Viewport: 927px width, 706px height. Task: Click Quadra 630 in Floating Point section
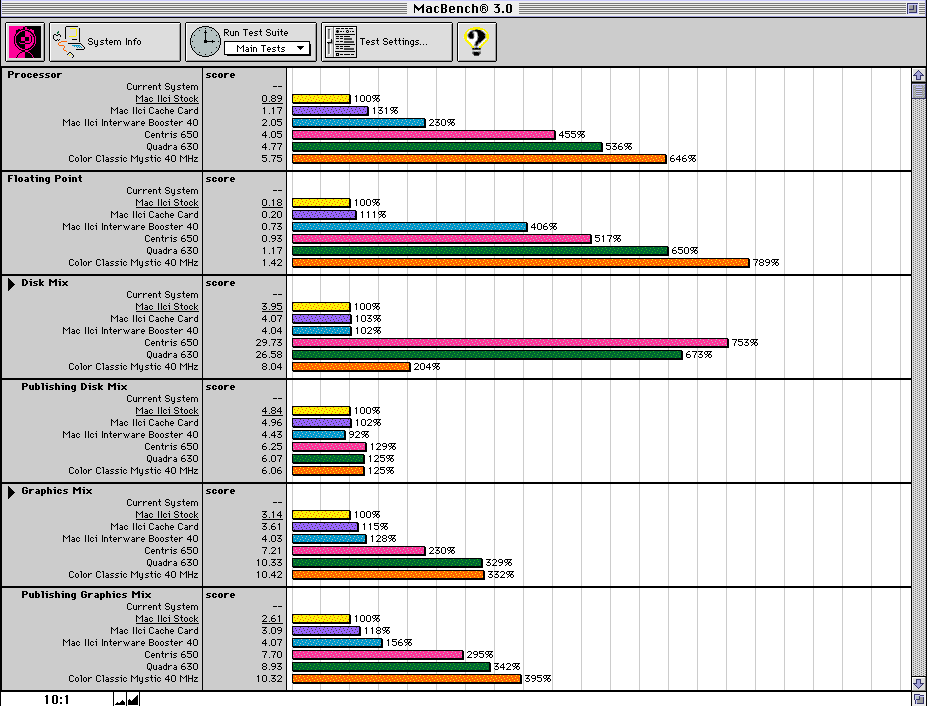[173, 251]
